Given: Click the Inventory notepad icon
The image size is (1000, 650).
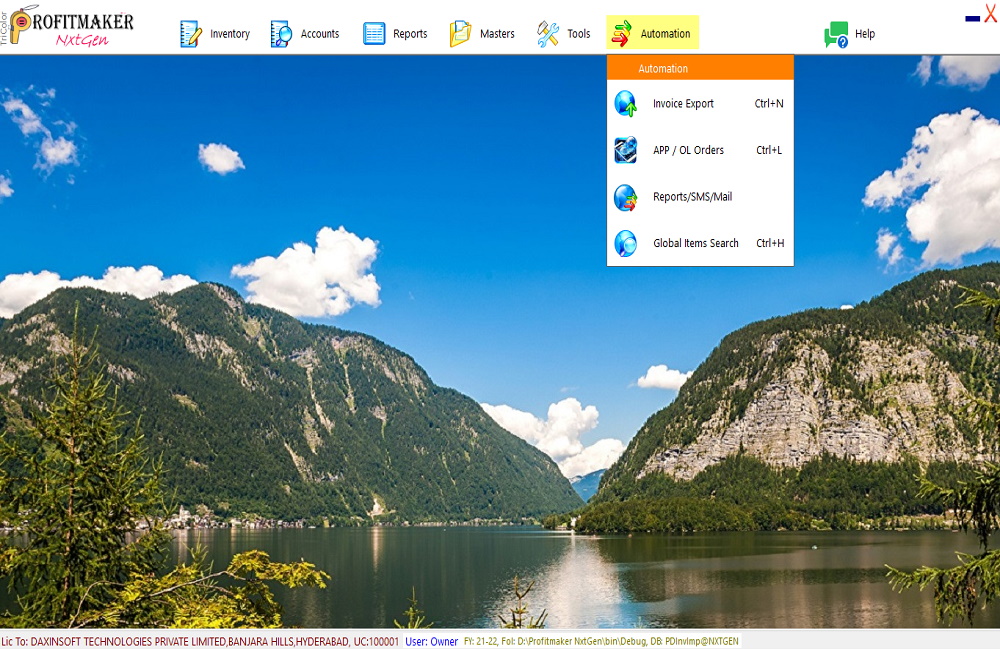Looking at the screenshot, I should [x=191, y=34].
